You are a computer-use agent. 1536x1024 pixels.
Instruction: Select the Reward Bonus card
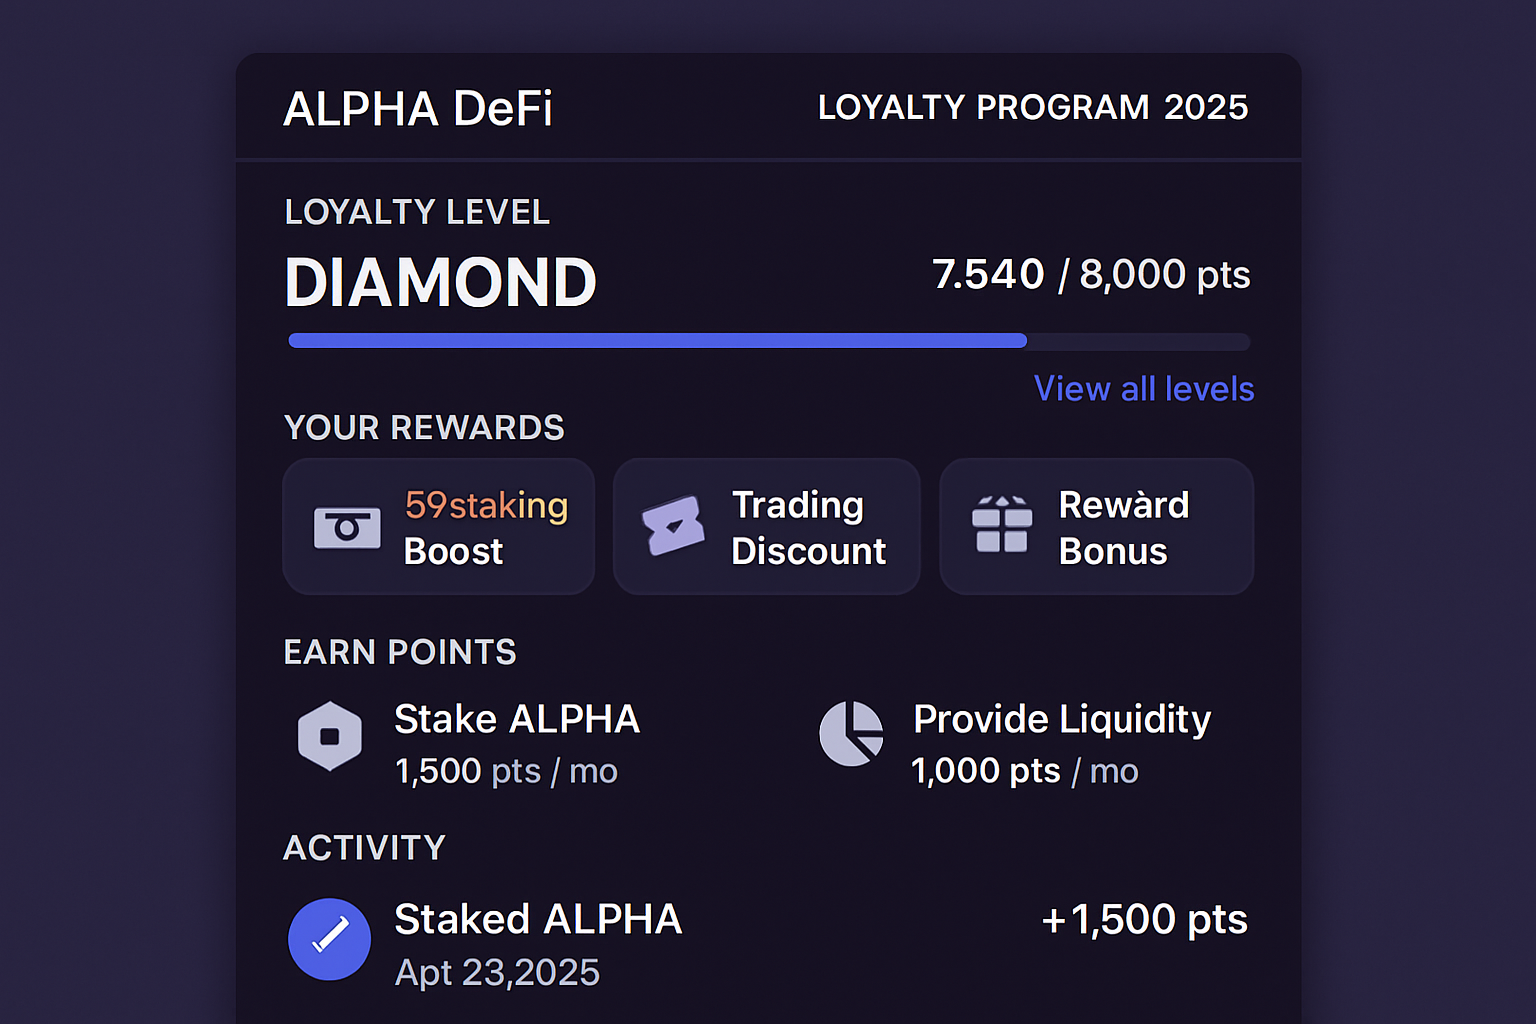click(1095, 526)
